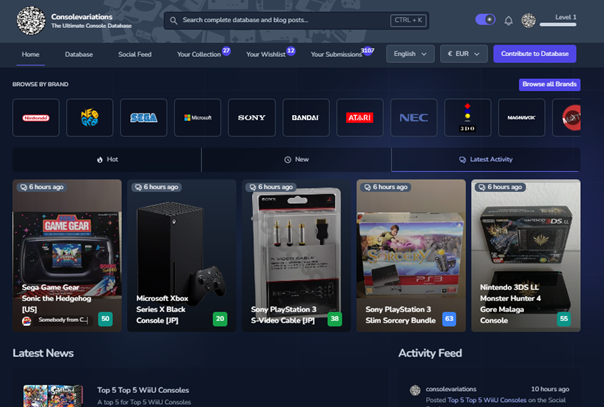Click the rating badge 55 on 3DS LL card

tap(564, 319)
